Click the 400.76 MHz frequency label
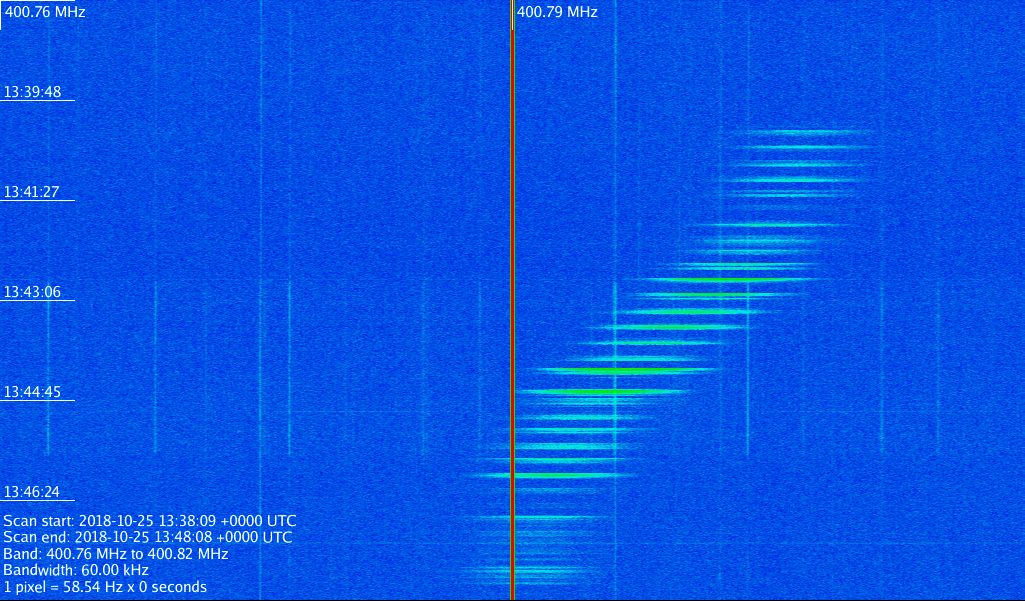This screenshot has width=1025, height=601. click(45, 13)
